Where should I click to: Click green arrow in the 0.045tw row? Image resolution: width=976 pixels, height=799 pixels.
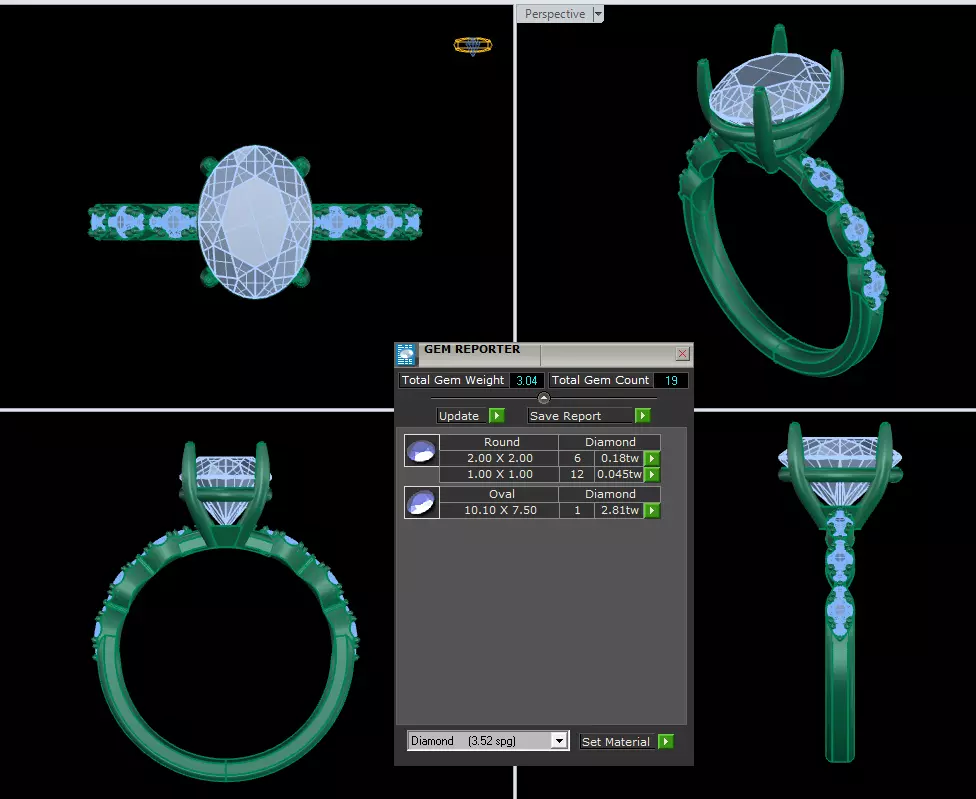652,475
